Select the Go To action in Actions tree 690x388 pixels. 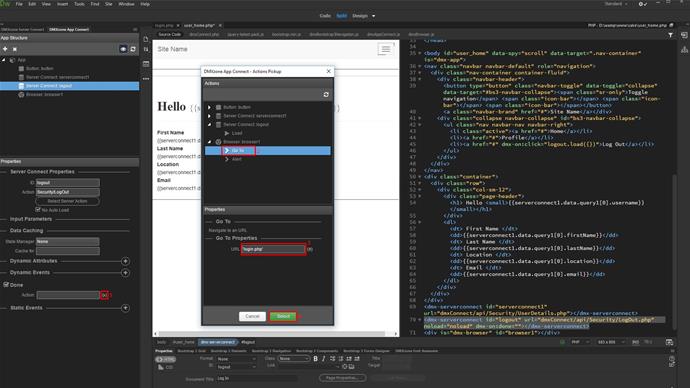(x=268, y=150)
